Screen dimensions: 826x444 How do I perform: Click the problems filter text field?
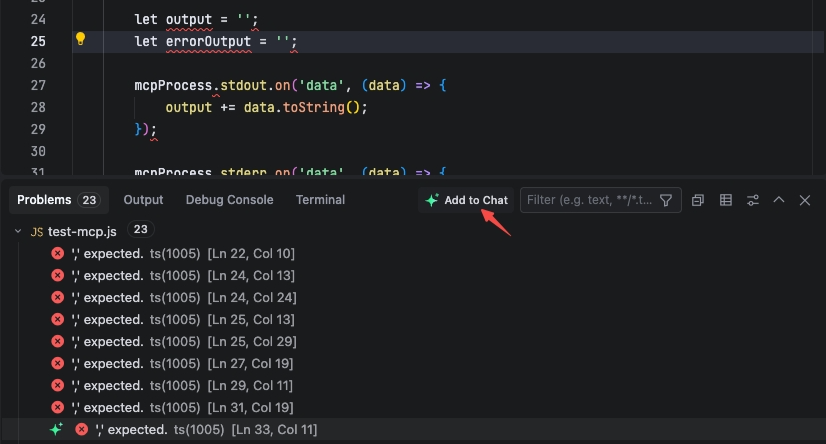coord(590,200)
